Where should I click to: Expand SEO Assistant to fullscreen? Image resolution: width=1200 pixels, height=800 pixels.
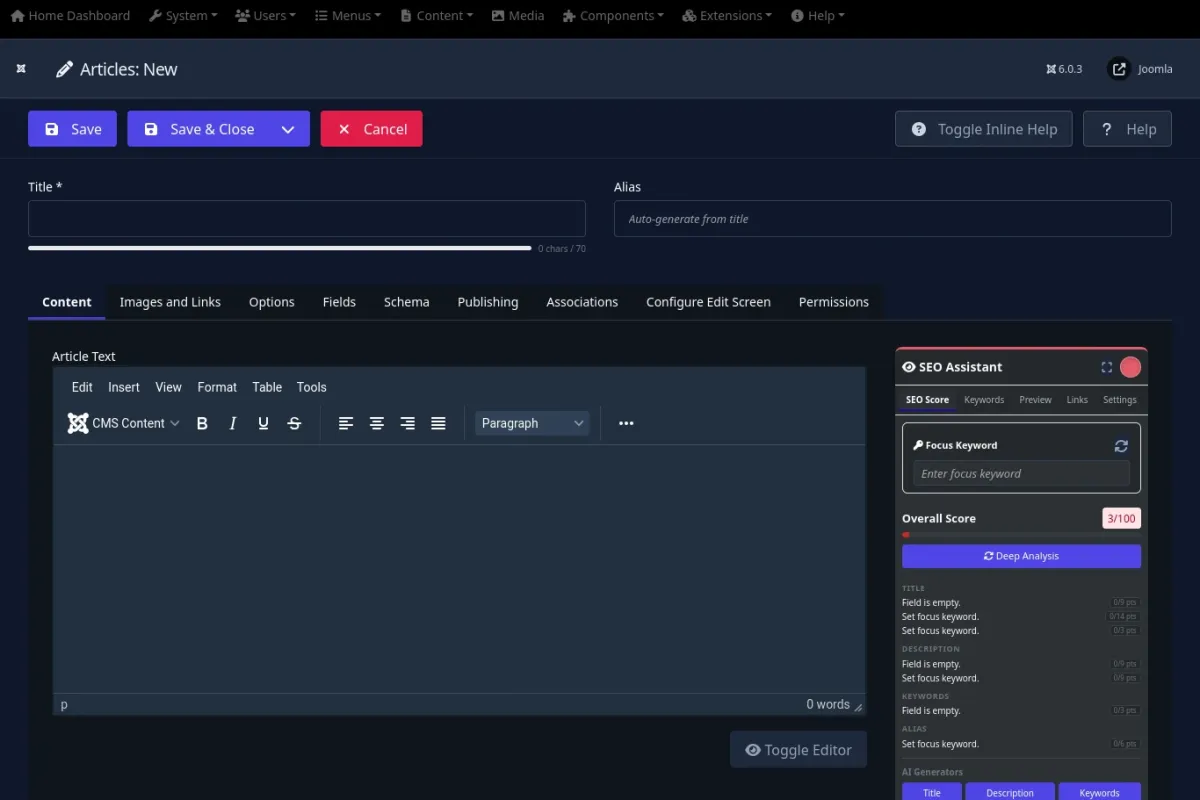point(1106,367)
